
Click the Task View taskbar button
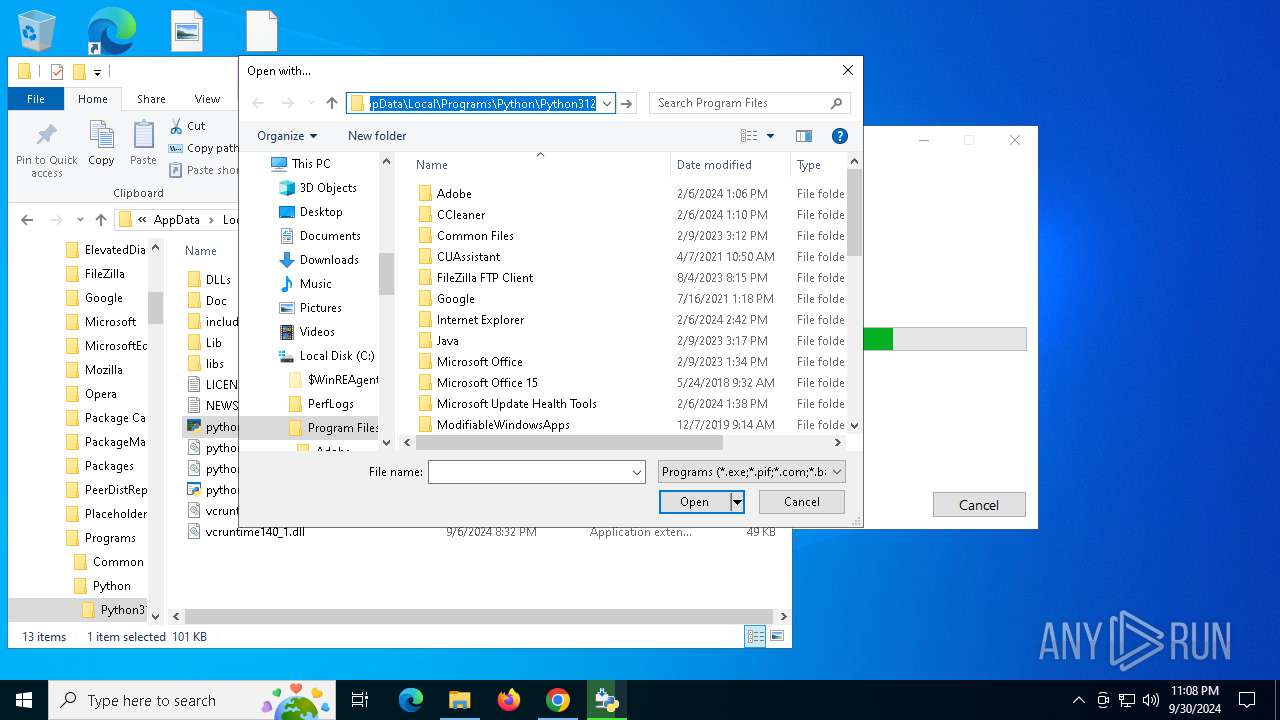pos(360,700)
